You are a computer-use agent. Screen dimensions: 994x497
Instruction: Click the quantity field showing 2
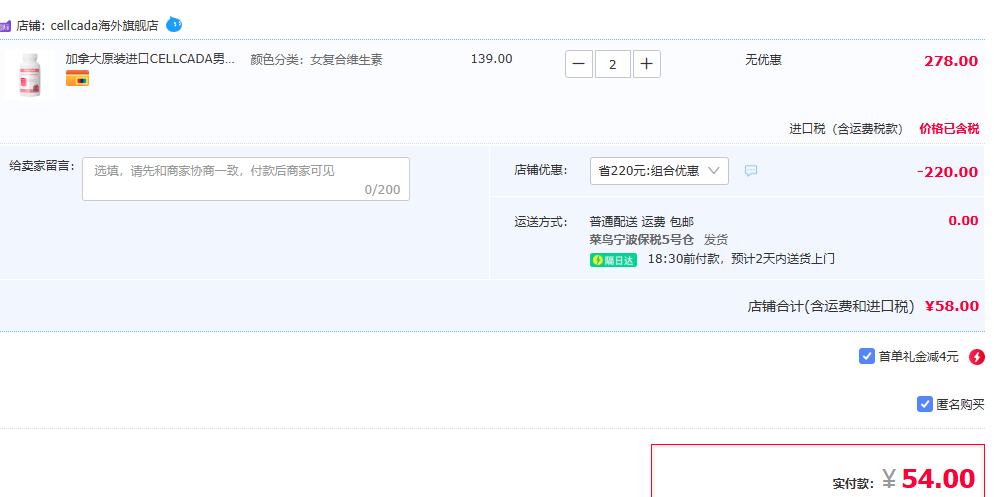612,64
